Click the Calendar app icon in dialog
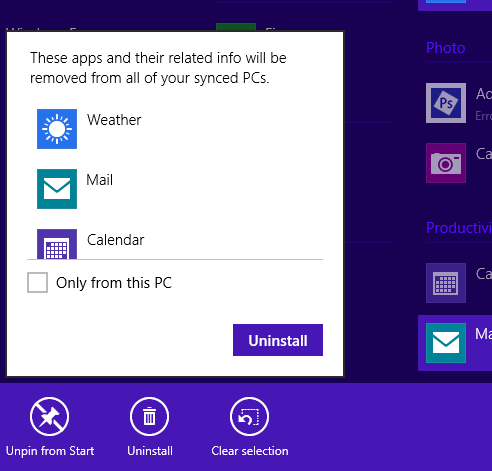492x471 pixels. click(x=57, y=244)
